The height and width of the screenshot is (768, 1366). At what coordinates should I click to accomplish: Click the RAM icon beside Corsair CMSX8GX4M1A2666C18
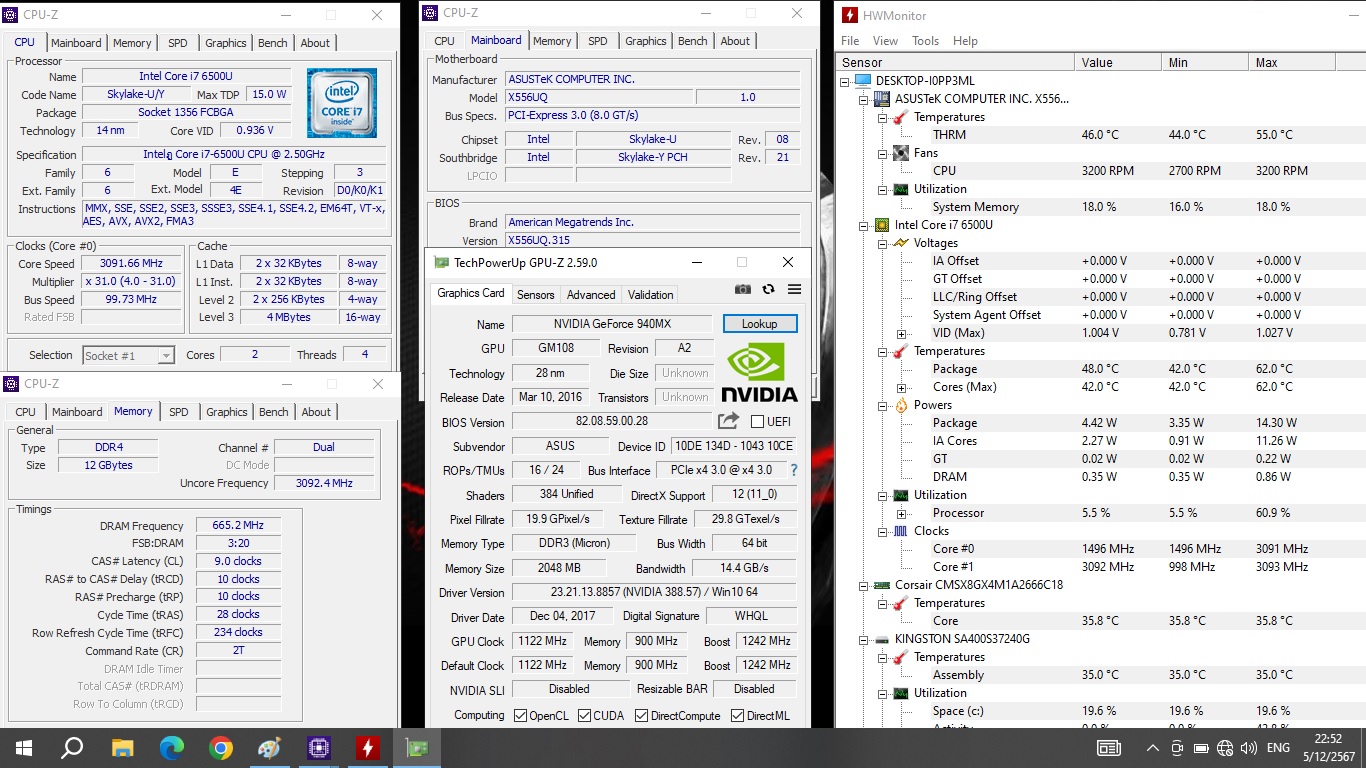882,585
